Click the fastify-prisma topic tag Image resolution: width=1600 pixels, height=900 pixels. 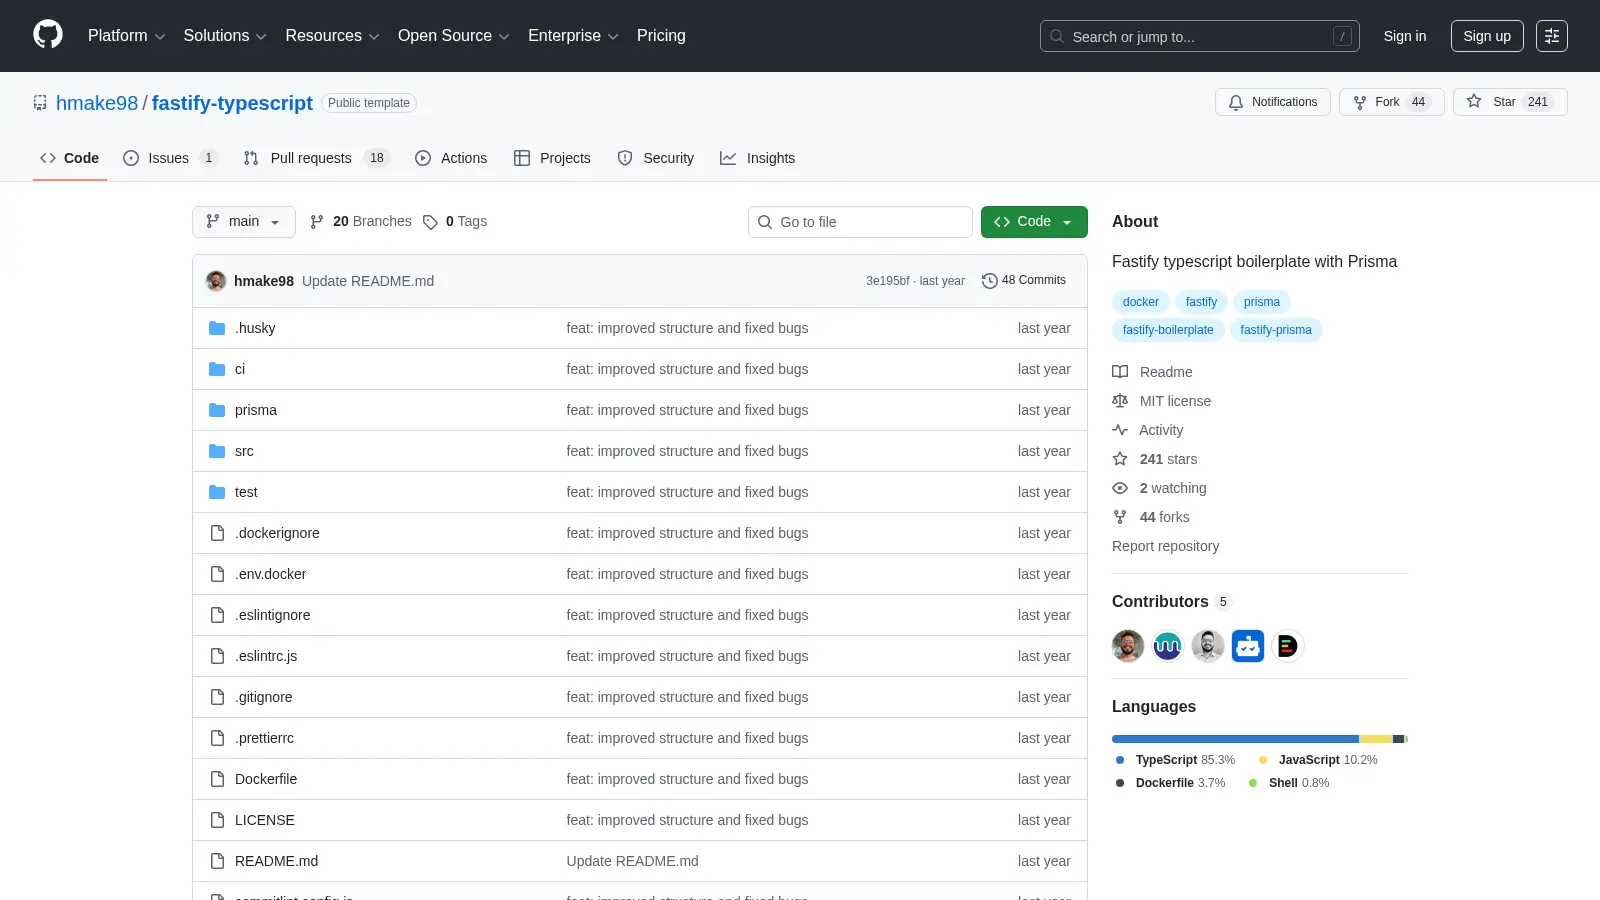tap(1276, 330)
